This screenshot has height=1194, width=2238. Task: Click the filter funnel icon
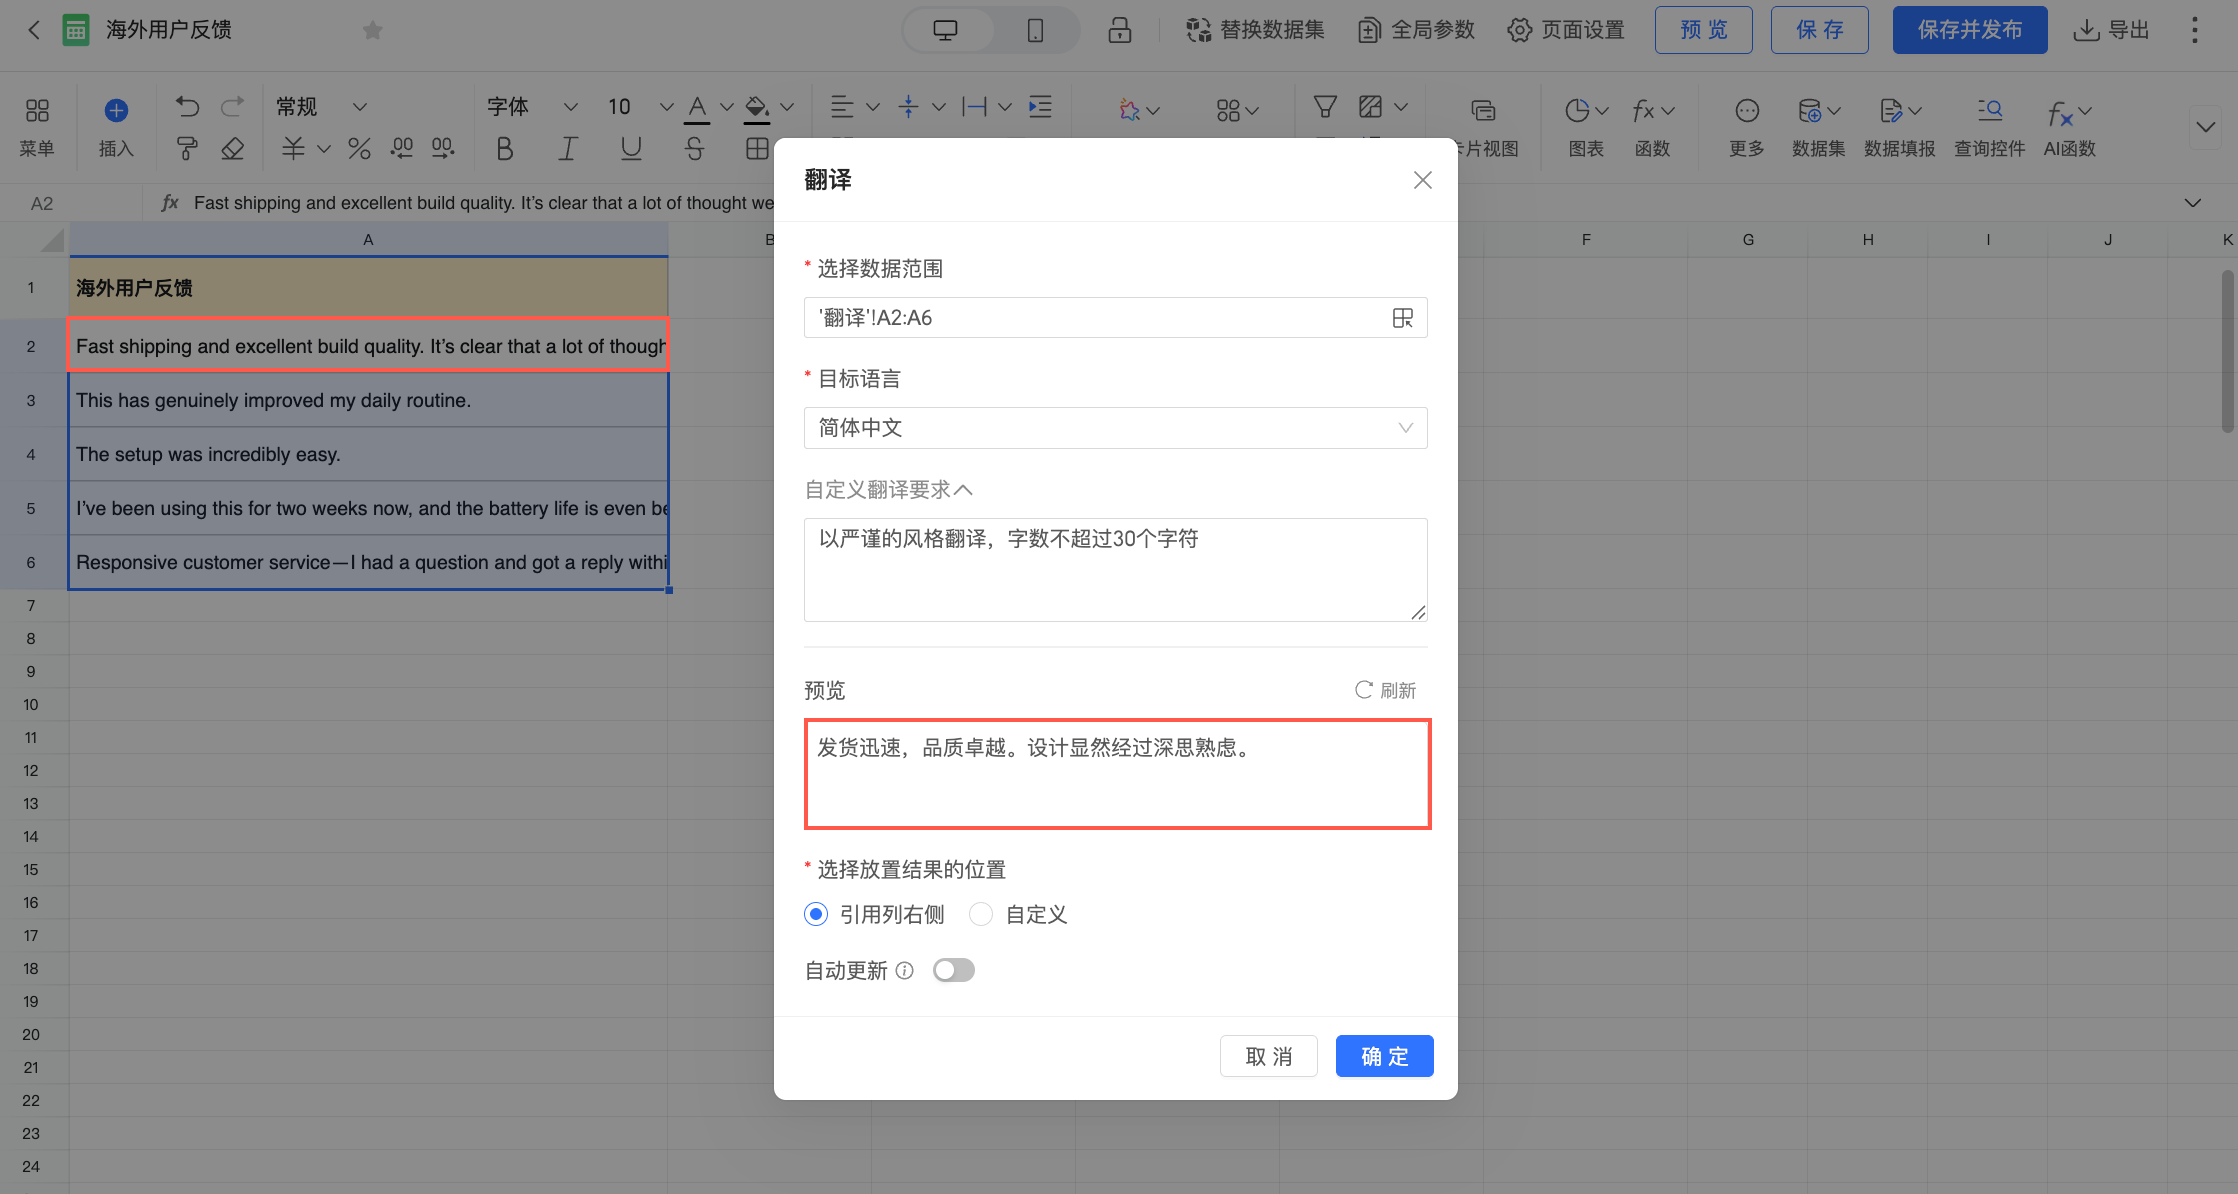pyautogui.click(x=1325, y=107)
